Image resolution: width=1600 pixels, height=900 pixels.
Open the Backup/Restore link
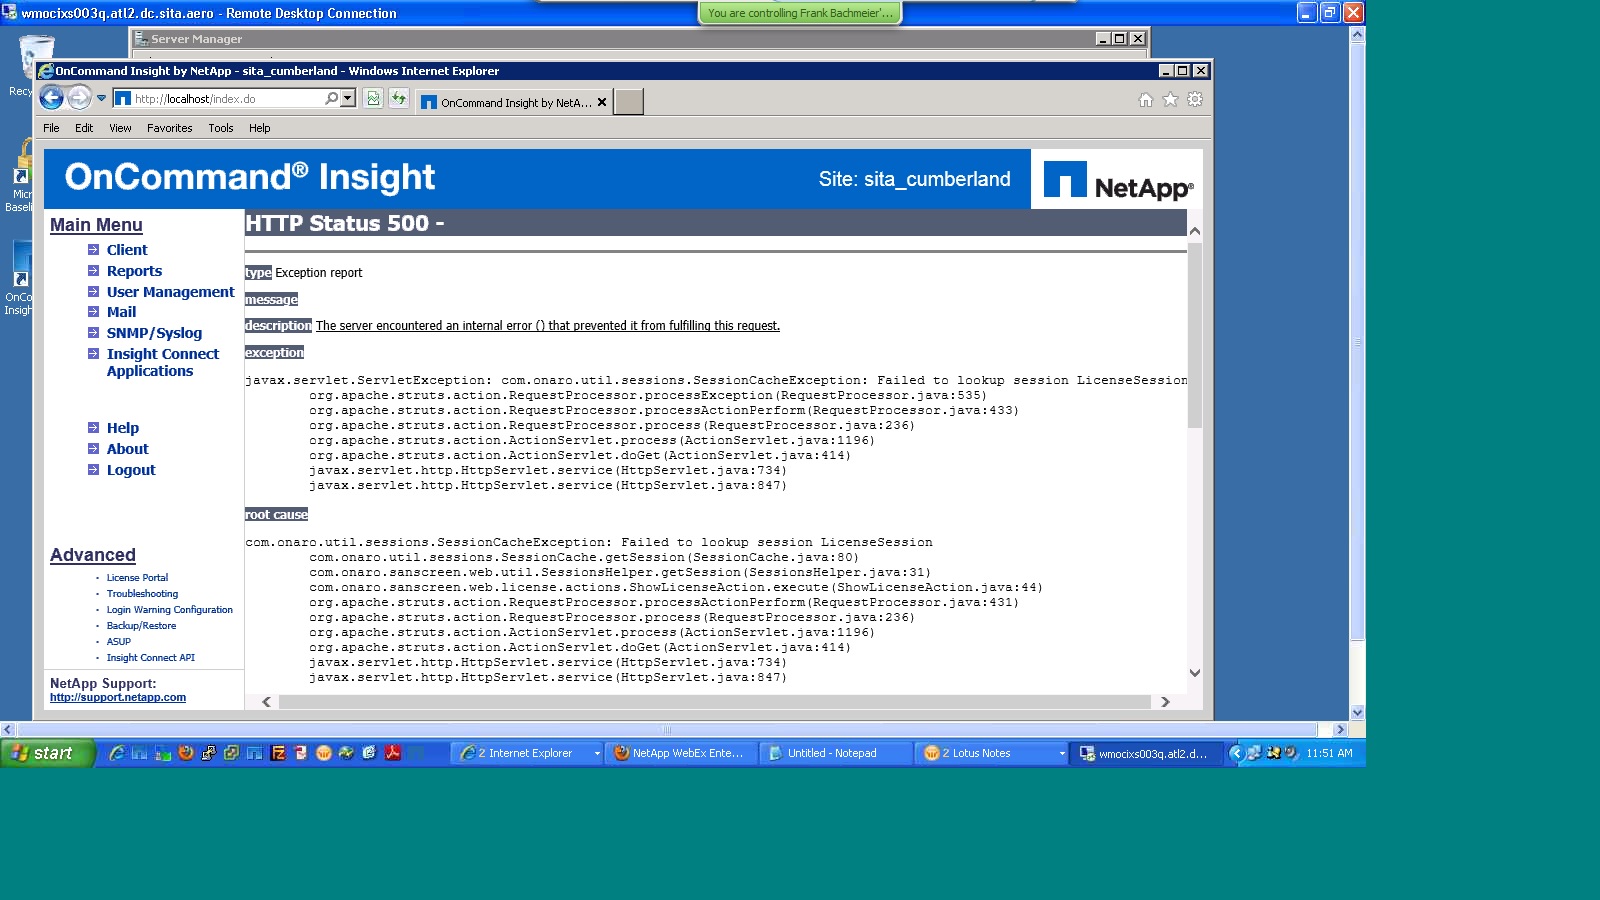pyautogui.click(x=141, y=626)
